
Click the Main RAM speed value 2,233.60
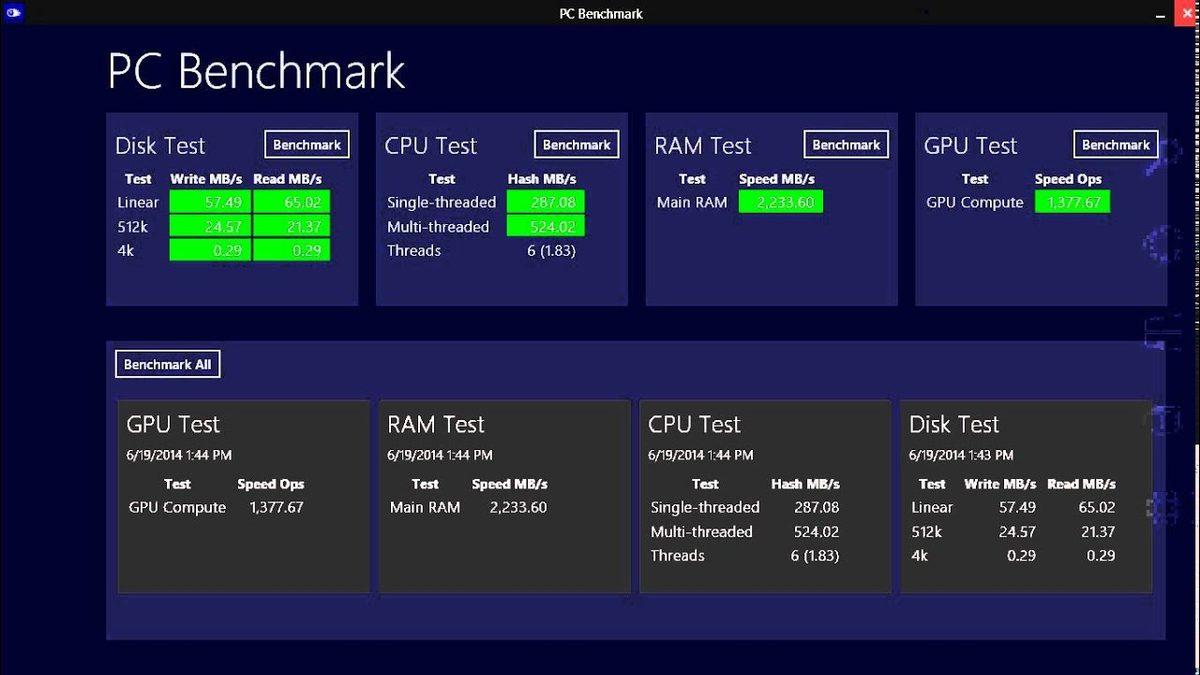coord(781,202)
